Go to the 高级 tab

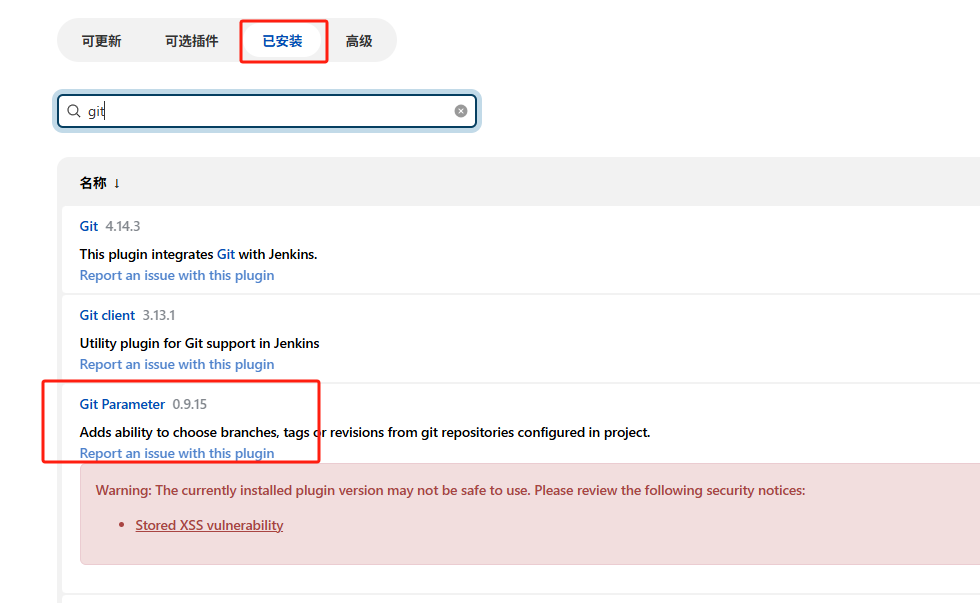(x=359, y=41)
